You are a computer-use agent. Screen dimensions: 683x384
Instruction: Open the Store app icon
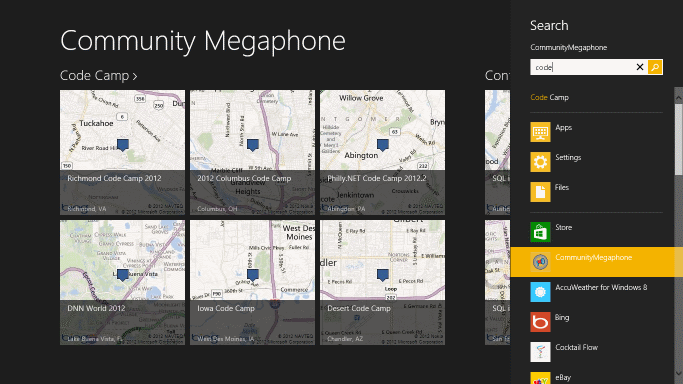coord(540,232)
